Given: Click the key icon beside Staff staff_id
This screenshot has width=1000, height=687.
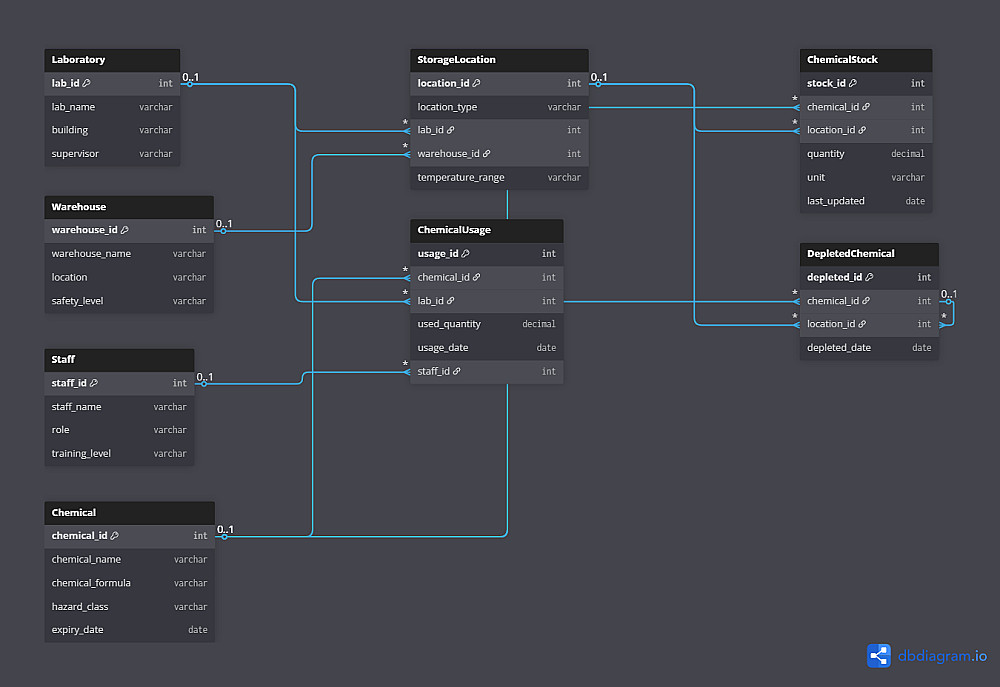Looking at the screenshot, I should 94,383.
